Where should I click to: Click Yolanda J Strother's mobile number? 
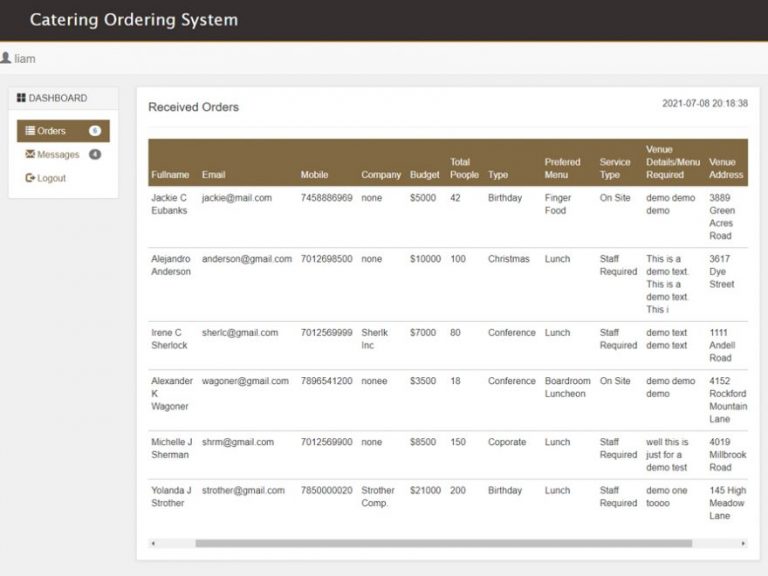326,491
